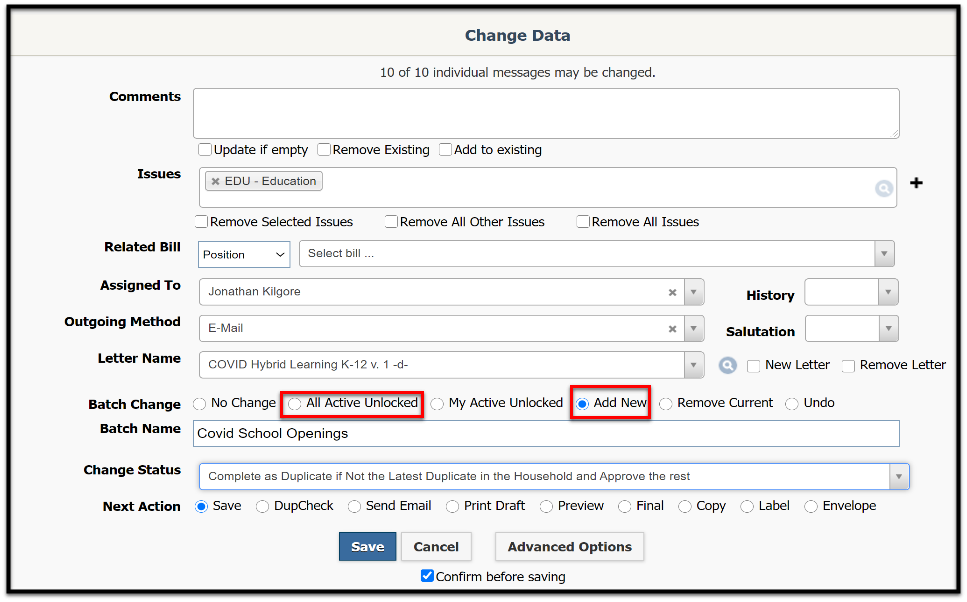Viewport: 967px width, 602px height.
Task: Click the plus icon to add an issue
Action: pos(916,183)
